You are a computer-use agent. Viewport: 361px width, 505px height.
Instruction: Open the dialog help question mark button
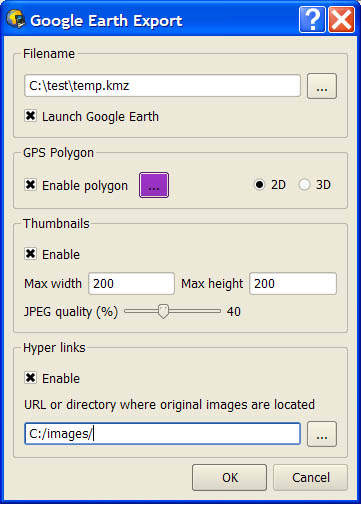pyautogui.click(x=312, y=20)
